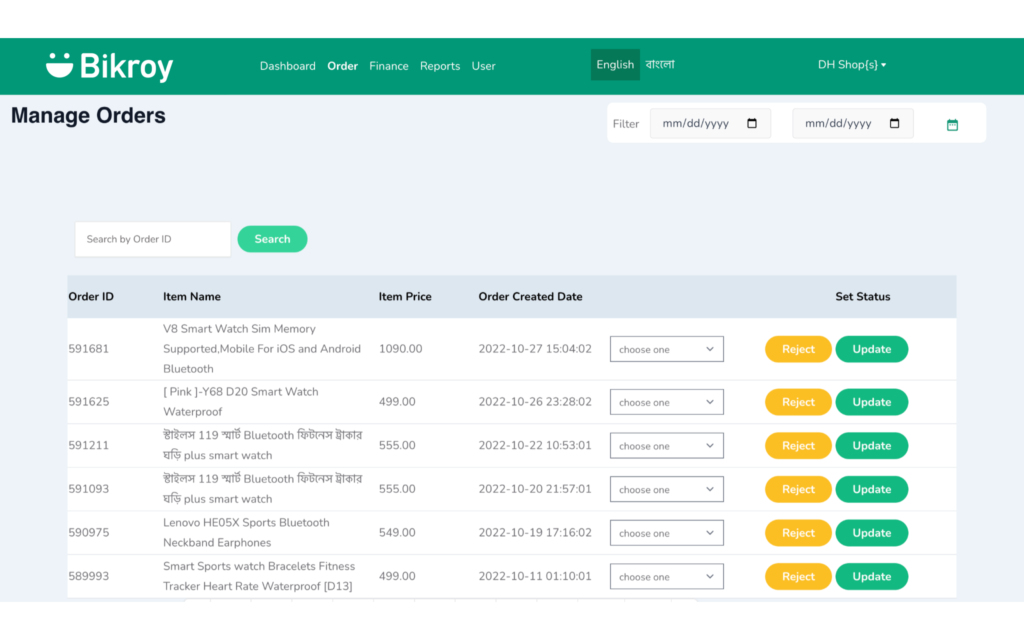1024x640 pixels.
Task: Open the Dashboard menu
Action: (x=287, y=66)
